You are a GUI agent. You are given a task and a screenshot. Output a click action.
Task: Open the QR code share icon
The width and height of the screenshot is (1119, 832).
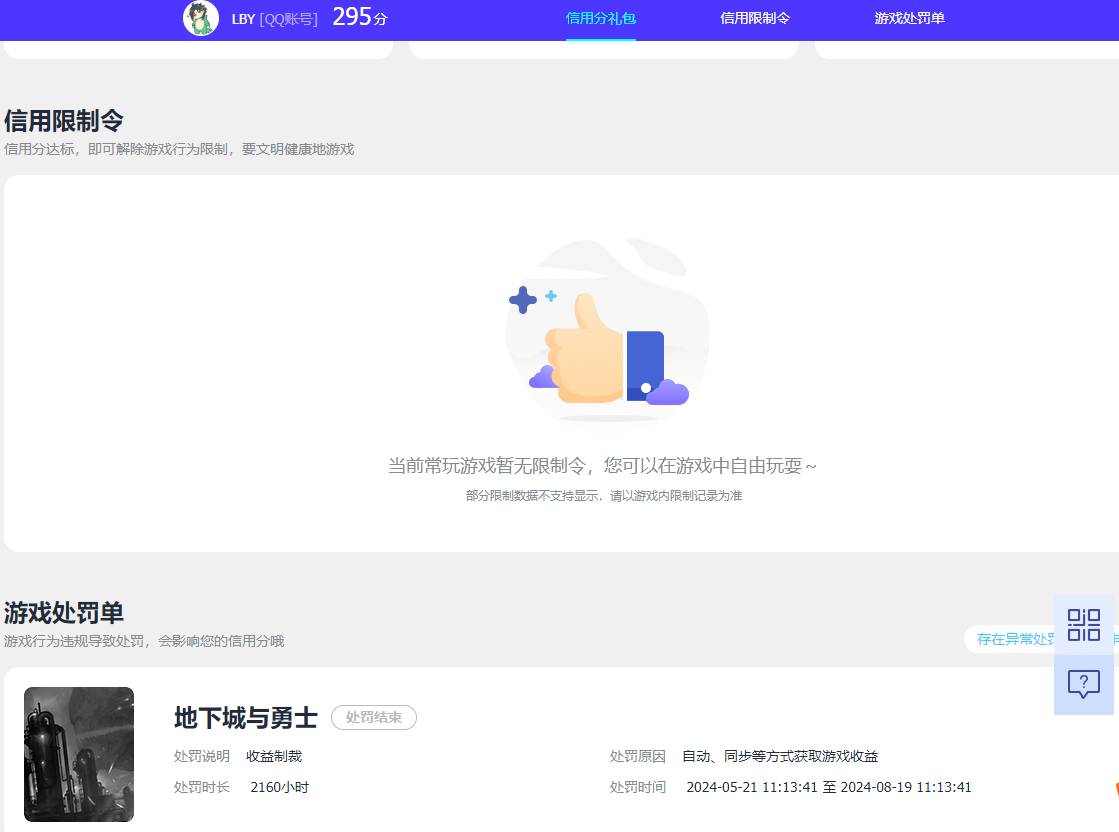click(1084, 624)
